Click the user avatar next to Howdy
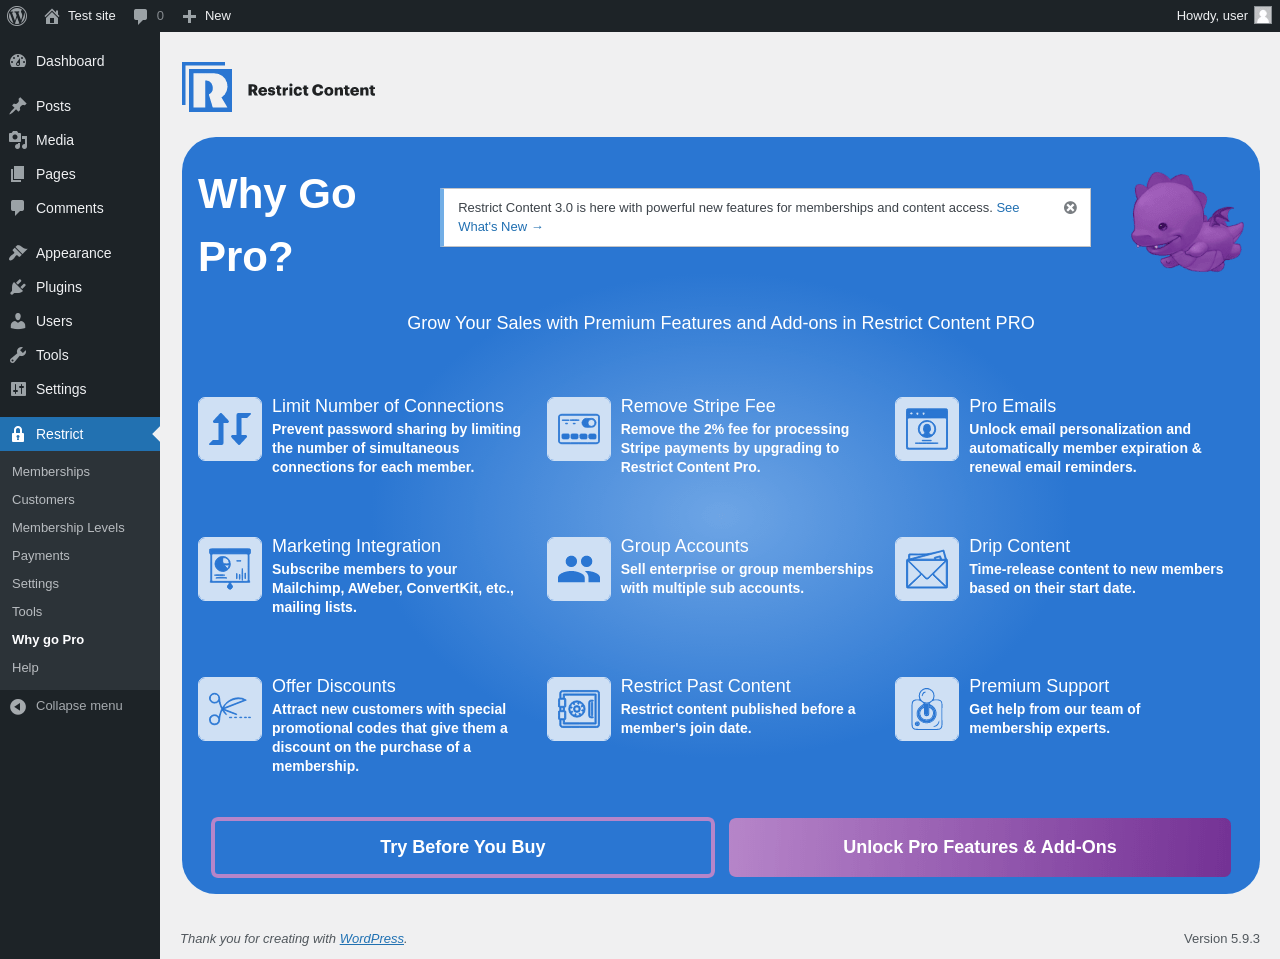1280x959 pixels. coord(1263,15)
